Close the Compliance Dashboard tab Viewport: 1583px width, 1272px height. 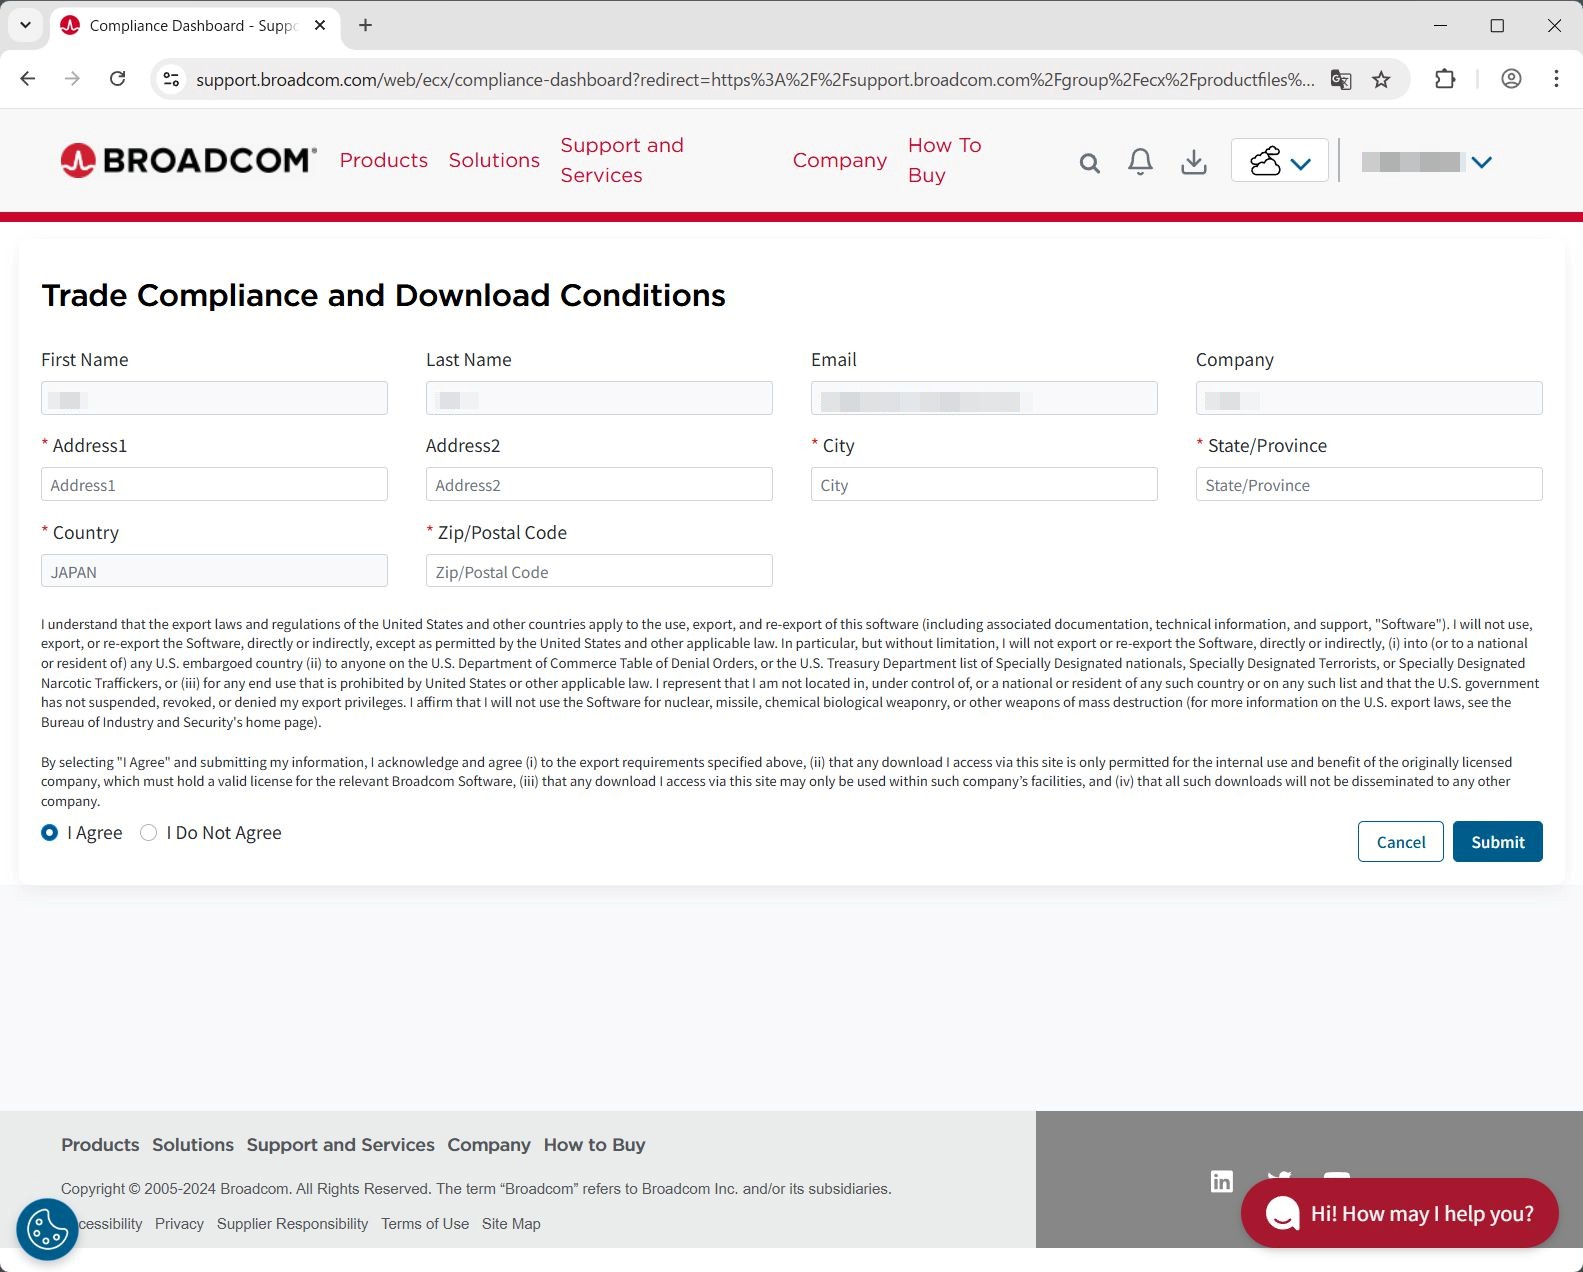(320, 25)
